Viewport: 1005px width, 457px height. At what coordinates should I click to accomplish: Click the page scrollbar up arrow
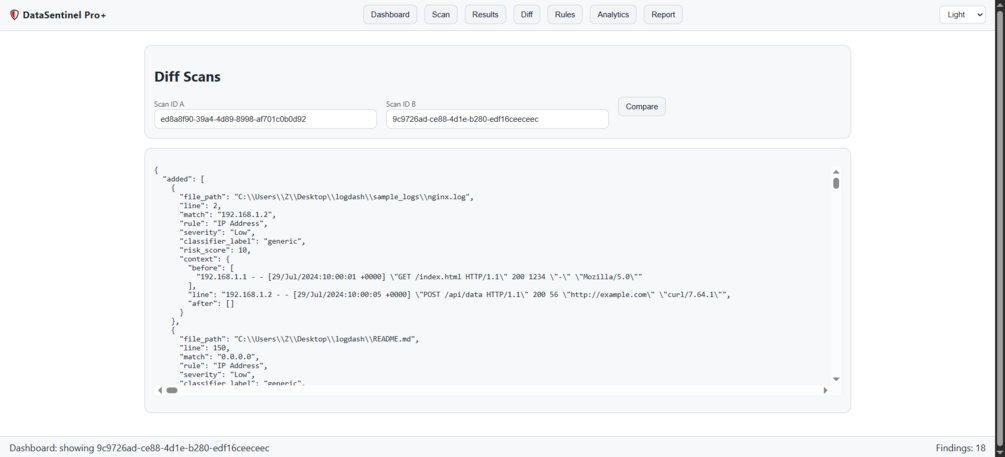(x=999, y=5)
